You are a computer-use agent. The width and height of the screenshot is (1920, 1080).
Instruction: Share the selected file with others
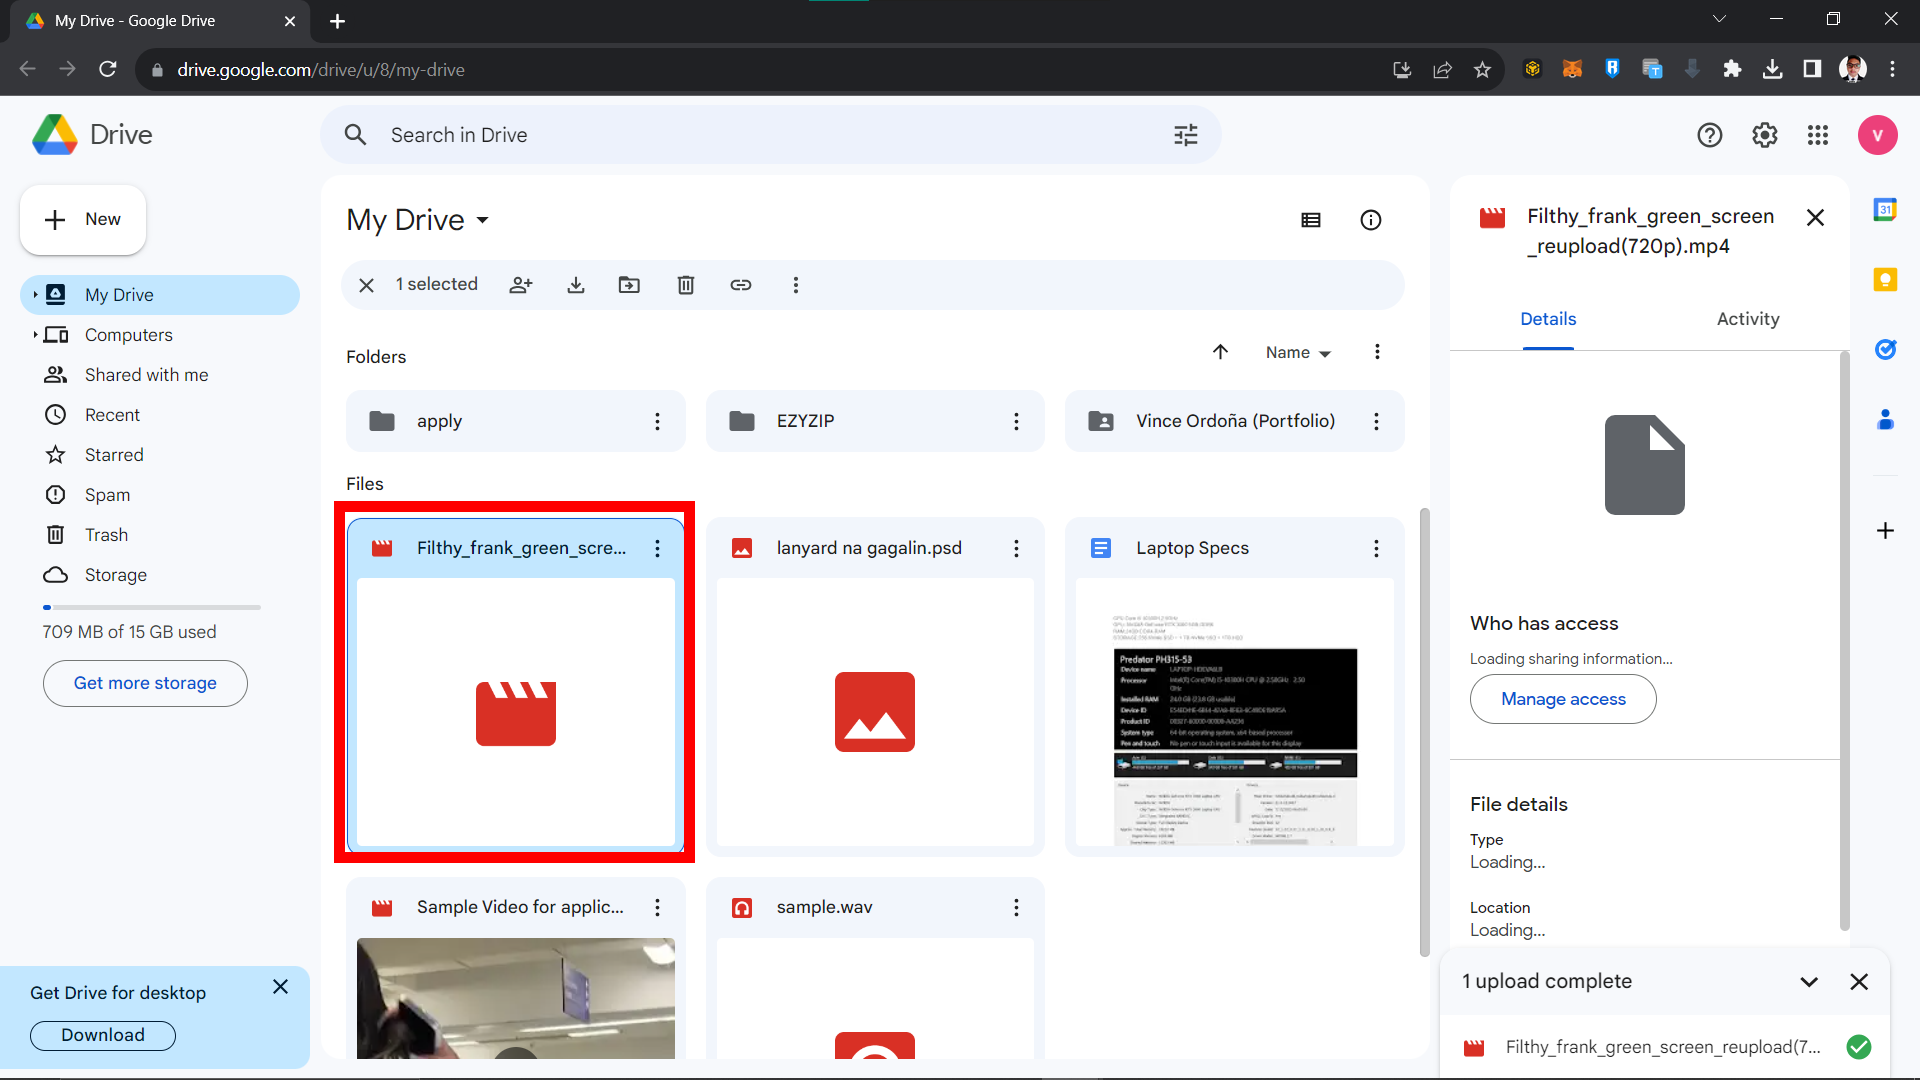point(521,285)
